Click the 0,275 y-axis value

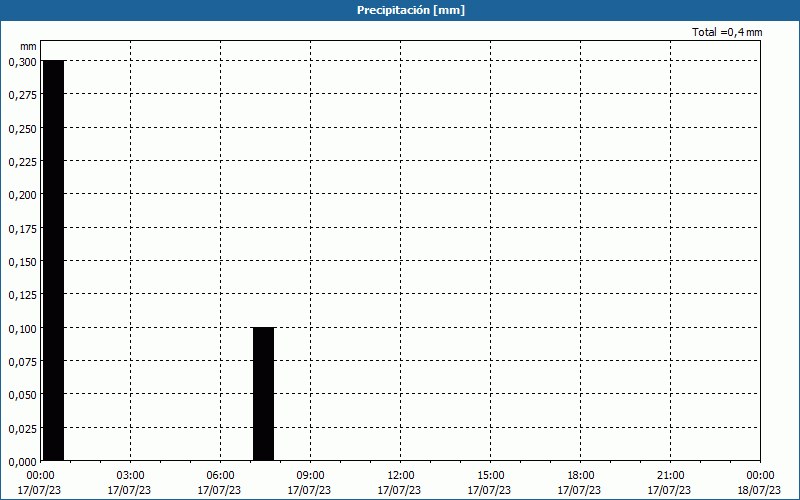[x=22, y=95]
